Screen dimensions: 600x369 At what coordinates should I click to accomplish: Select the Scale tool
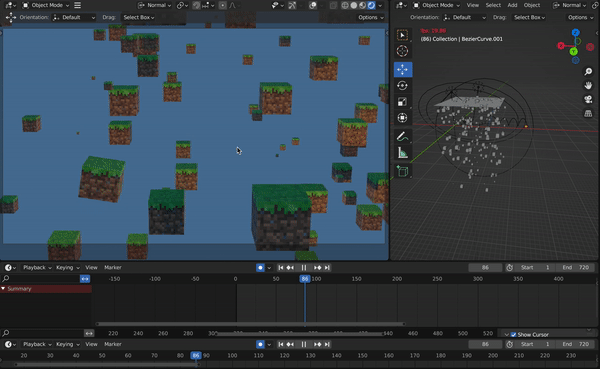[x=402, y=101]
